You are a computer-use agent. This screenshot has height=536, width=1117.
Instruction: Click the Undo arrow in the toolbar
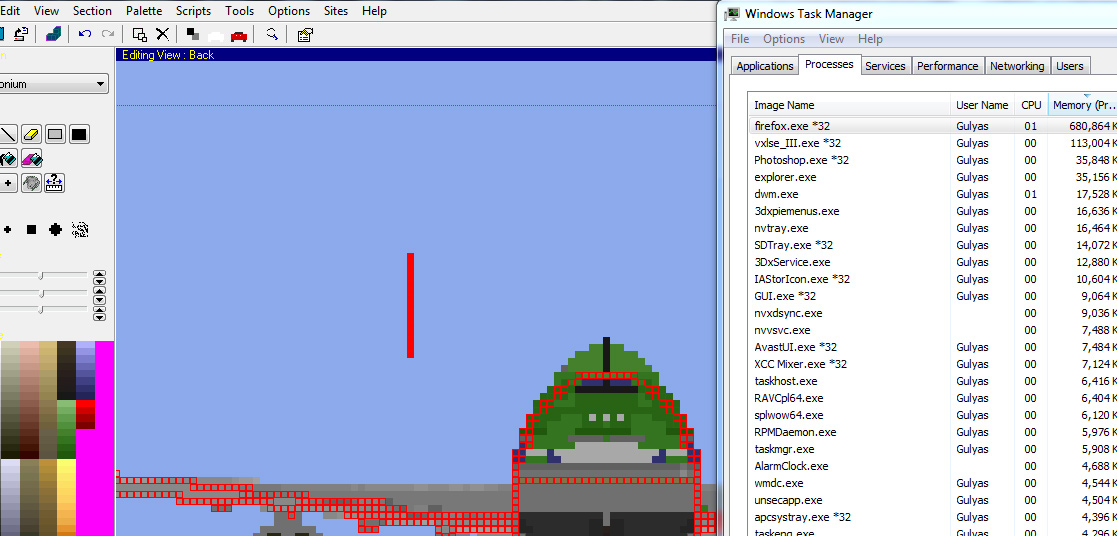[85, 34]
